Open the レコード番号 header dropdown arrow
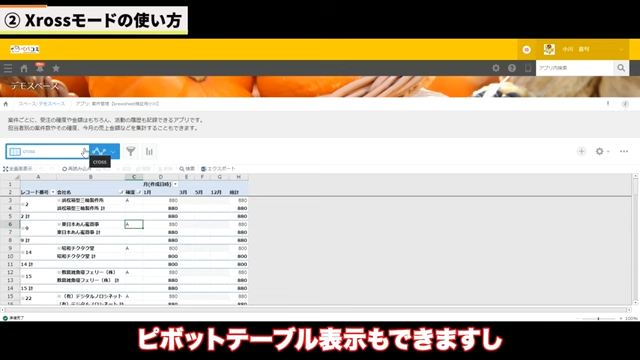Image resolution: width=640 pixels, height=360 pixels. click(53, 192)
